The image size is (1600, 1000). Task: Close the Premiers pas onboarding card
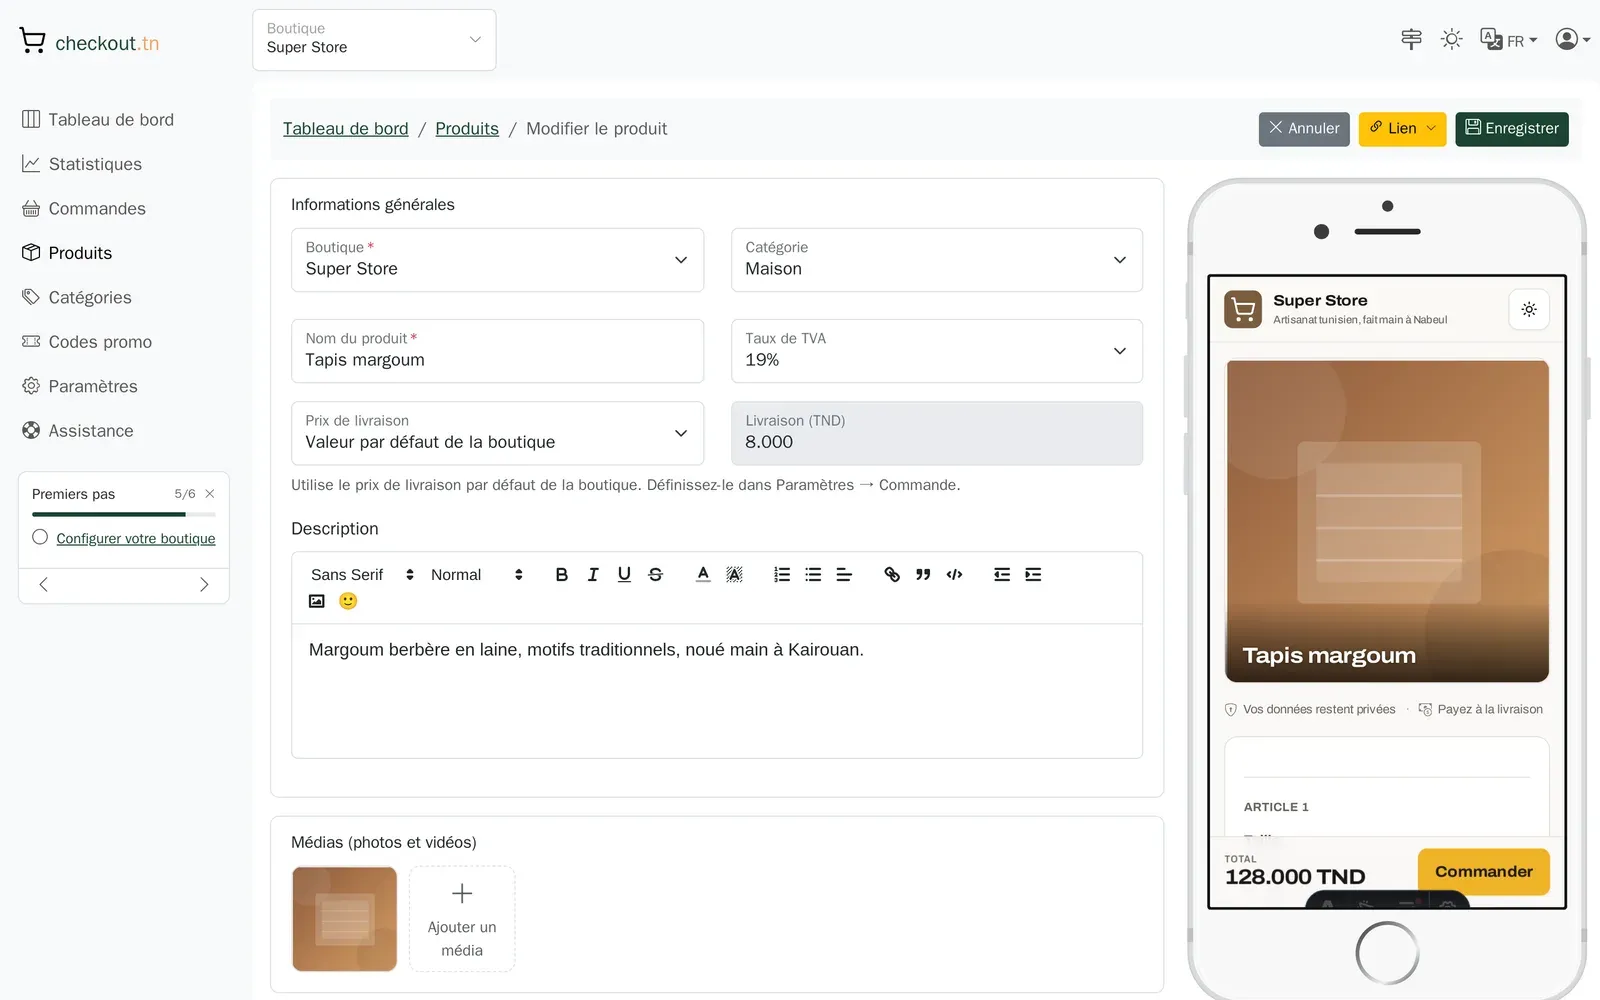[x=210, y=494]
